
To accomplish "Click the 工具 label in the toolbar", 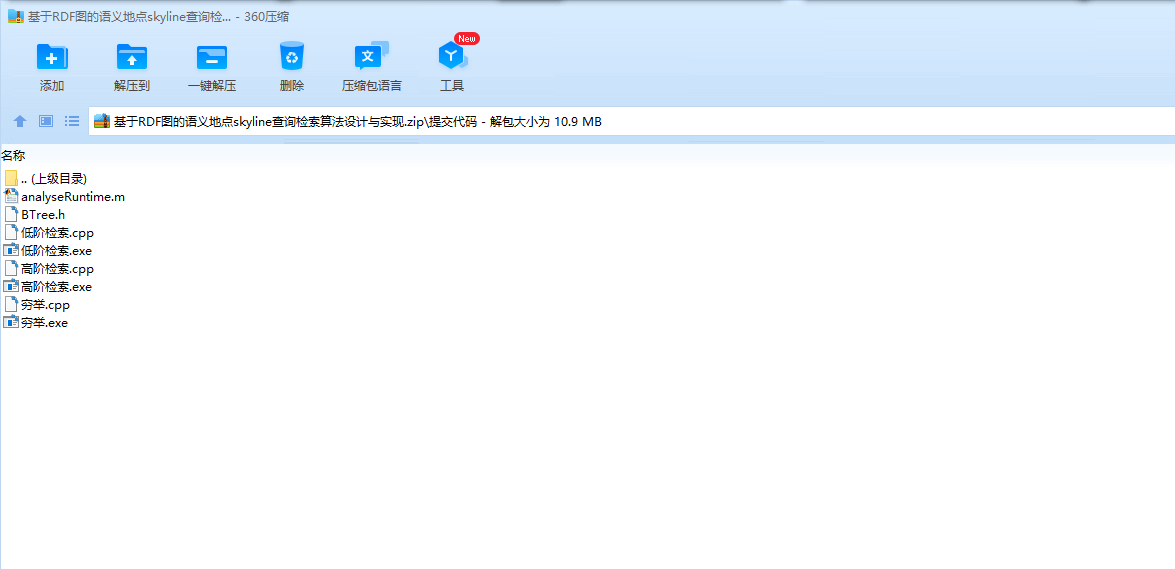I will tap(452, 85).
